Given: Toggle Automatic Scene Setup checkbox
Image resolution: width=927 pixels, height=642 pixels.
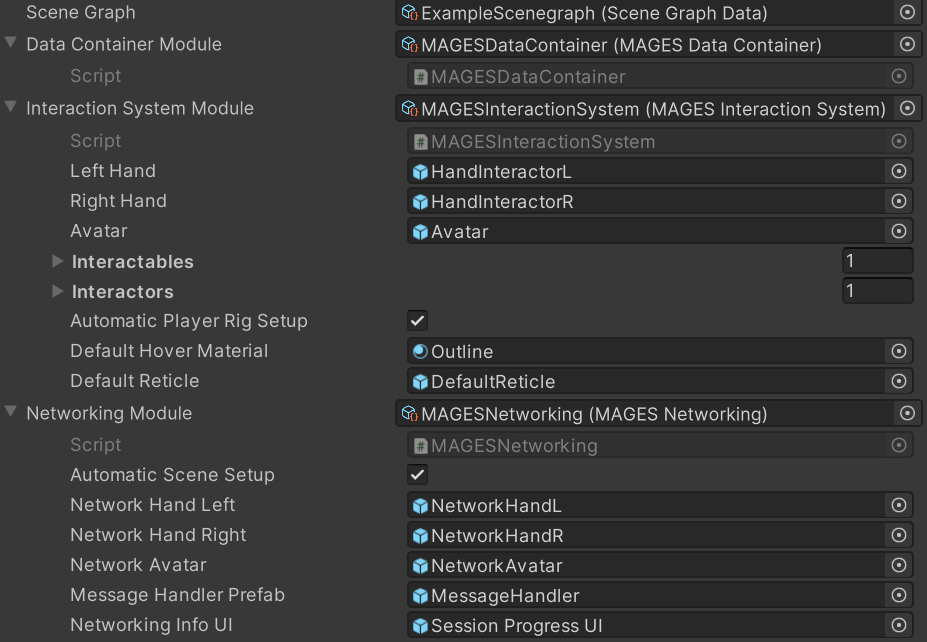Looking at the screenshot, I should (417, 474).
